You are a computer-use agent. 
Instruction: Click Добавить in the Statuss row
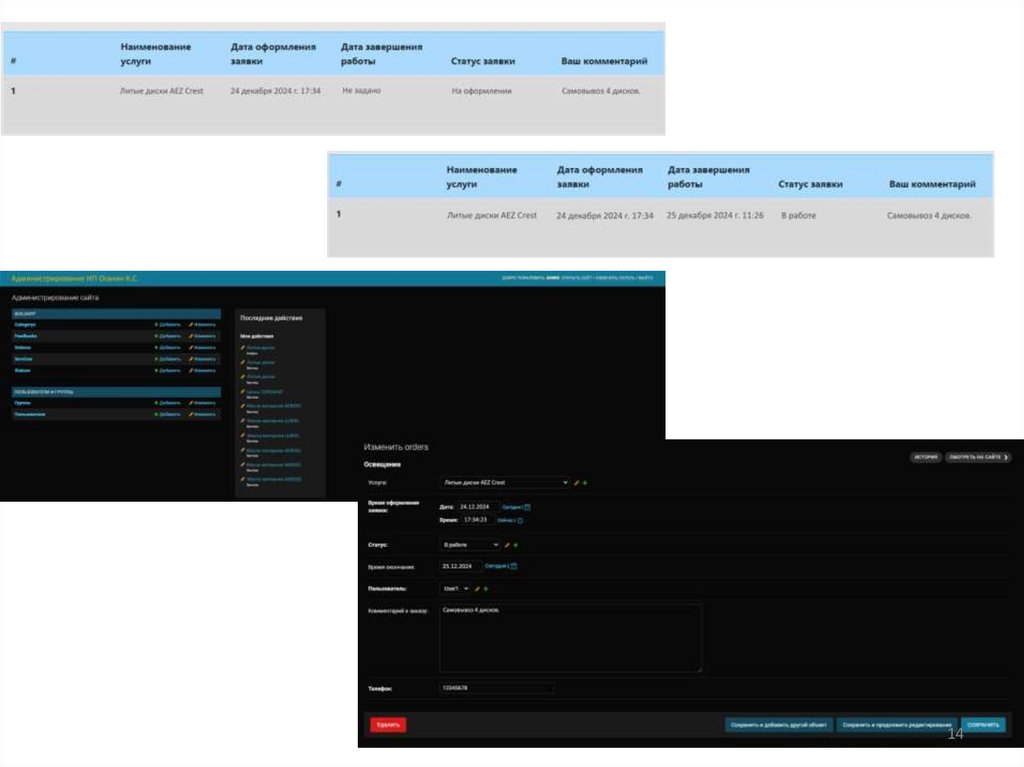click(x=168, y=370)
